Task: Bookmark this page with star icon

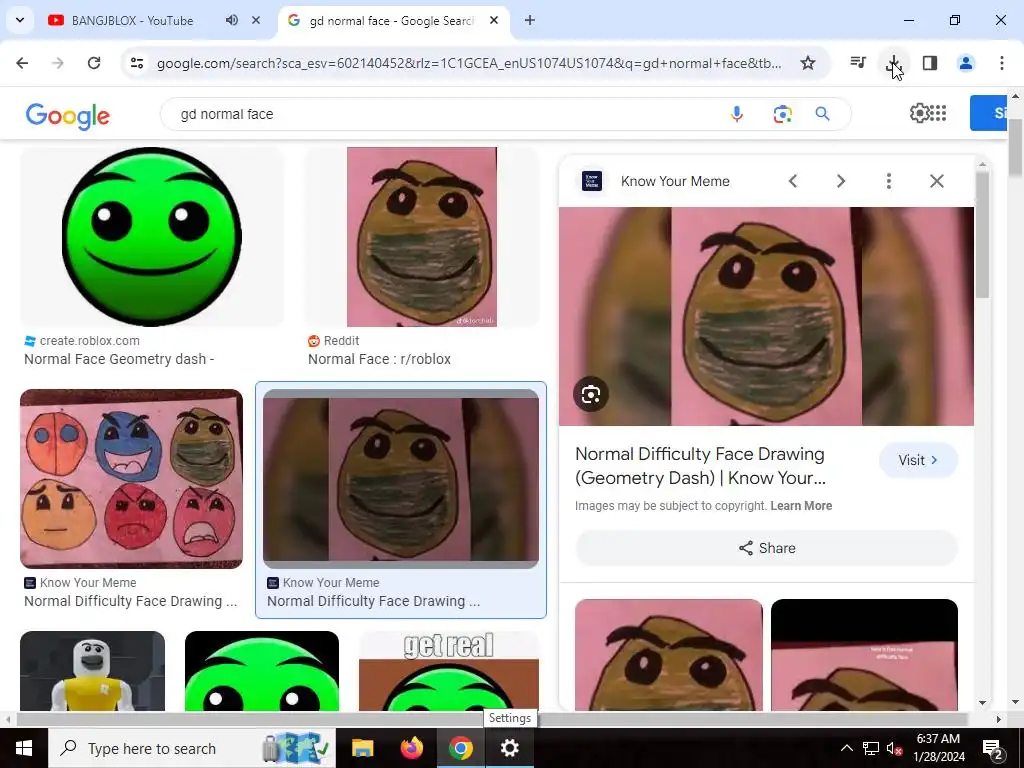Action: point(808,63)
